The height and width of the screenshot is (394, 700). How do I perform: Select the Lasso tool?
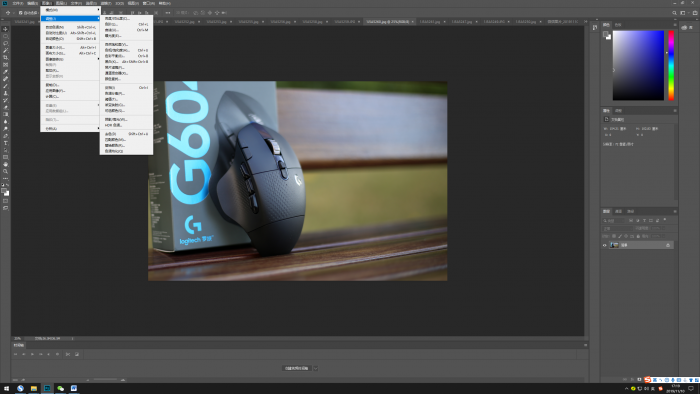point(5,43)
